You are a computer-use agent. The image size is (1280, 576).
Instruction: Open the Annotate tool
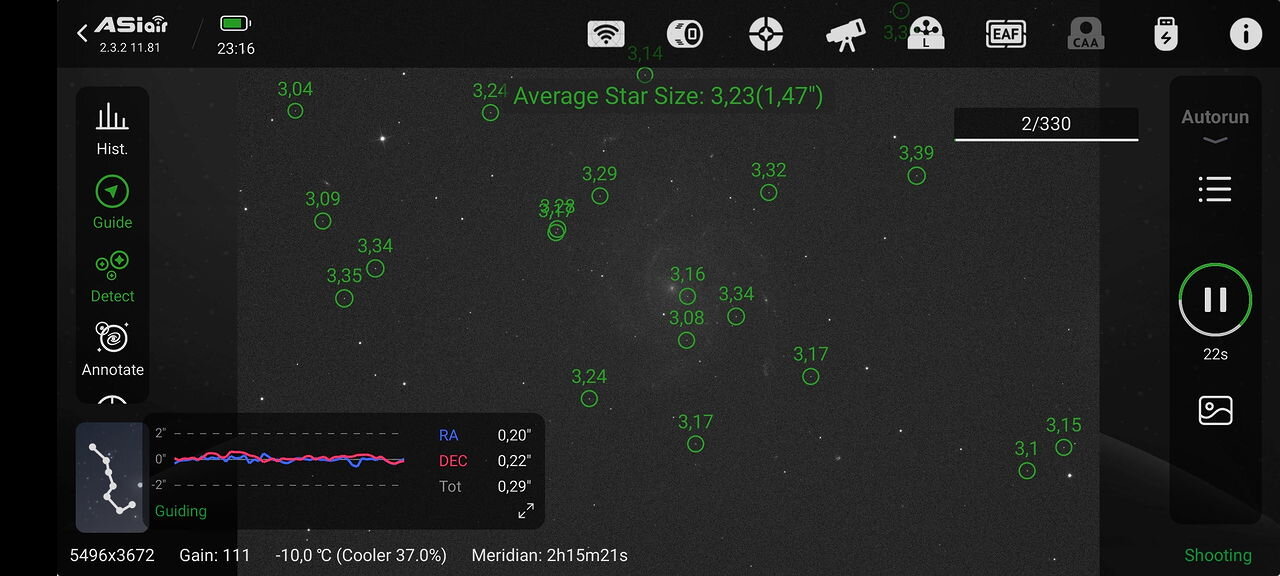pyautogui.click(x=112, y=349)
